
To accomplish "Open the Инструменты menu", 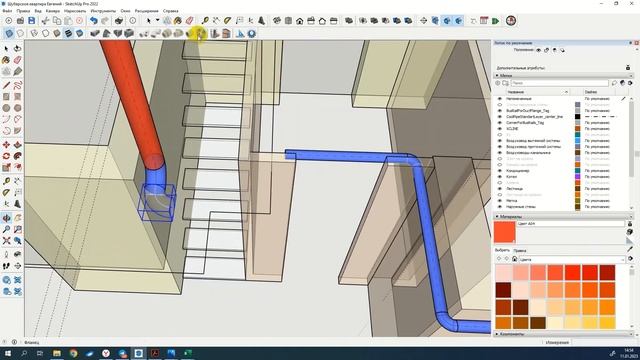I will (x=103, y=11).
